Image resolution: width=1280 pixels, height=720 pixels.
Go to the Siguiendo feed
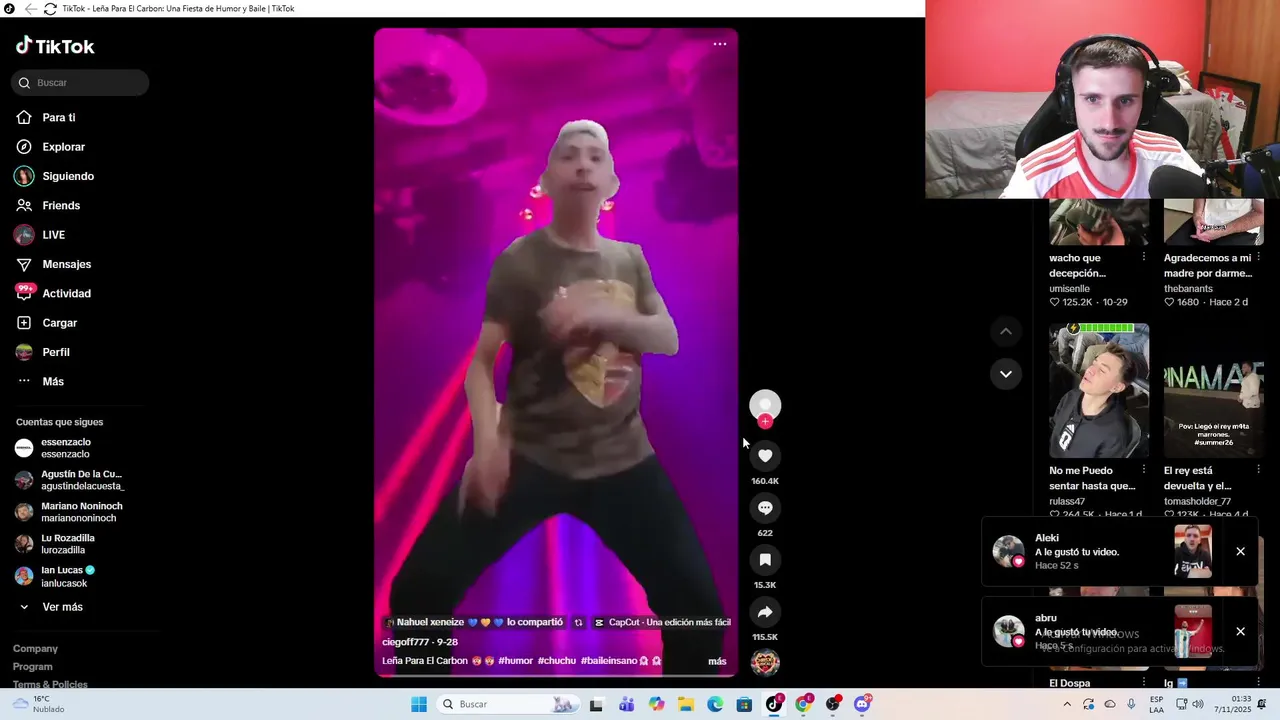tap(67, 176)
